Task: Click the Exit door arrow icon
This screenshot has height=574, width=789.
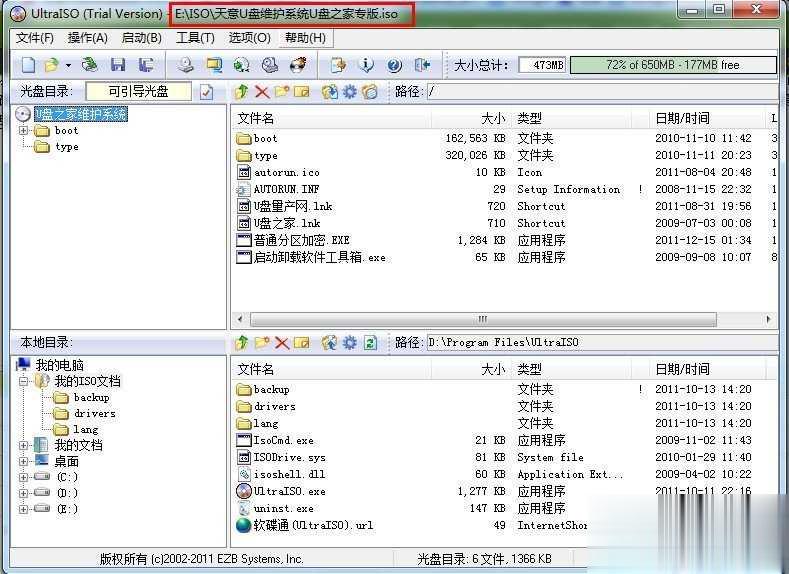Action: point(422,65)
